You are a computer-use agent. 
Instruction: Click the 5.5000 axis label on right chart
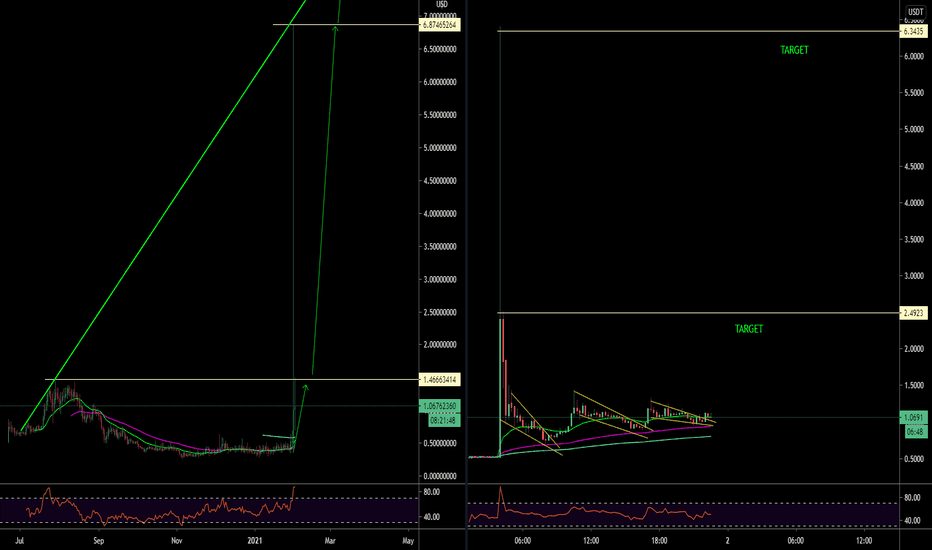tap(914, 93)
